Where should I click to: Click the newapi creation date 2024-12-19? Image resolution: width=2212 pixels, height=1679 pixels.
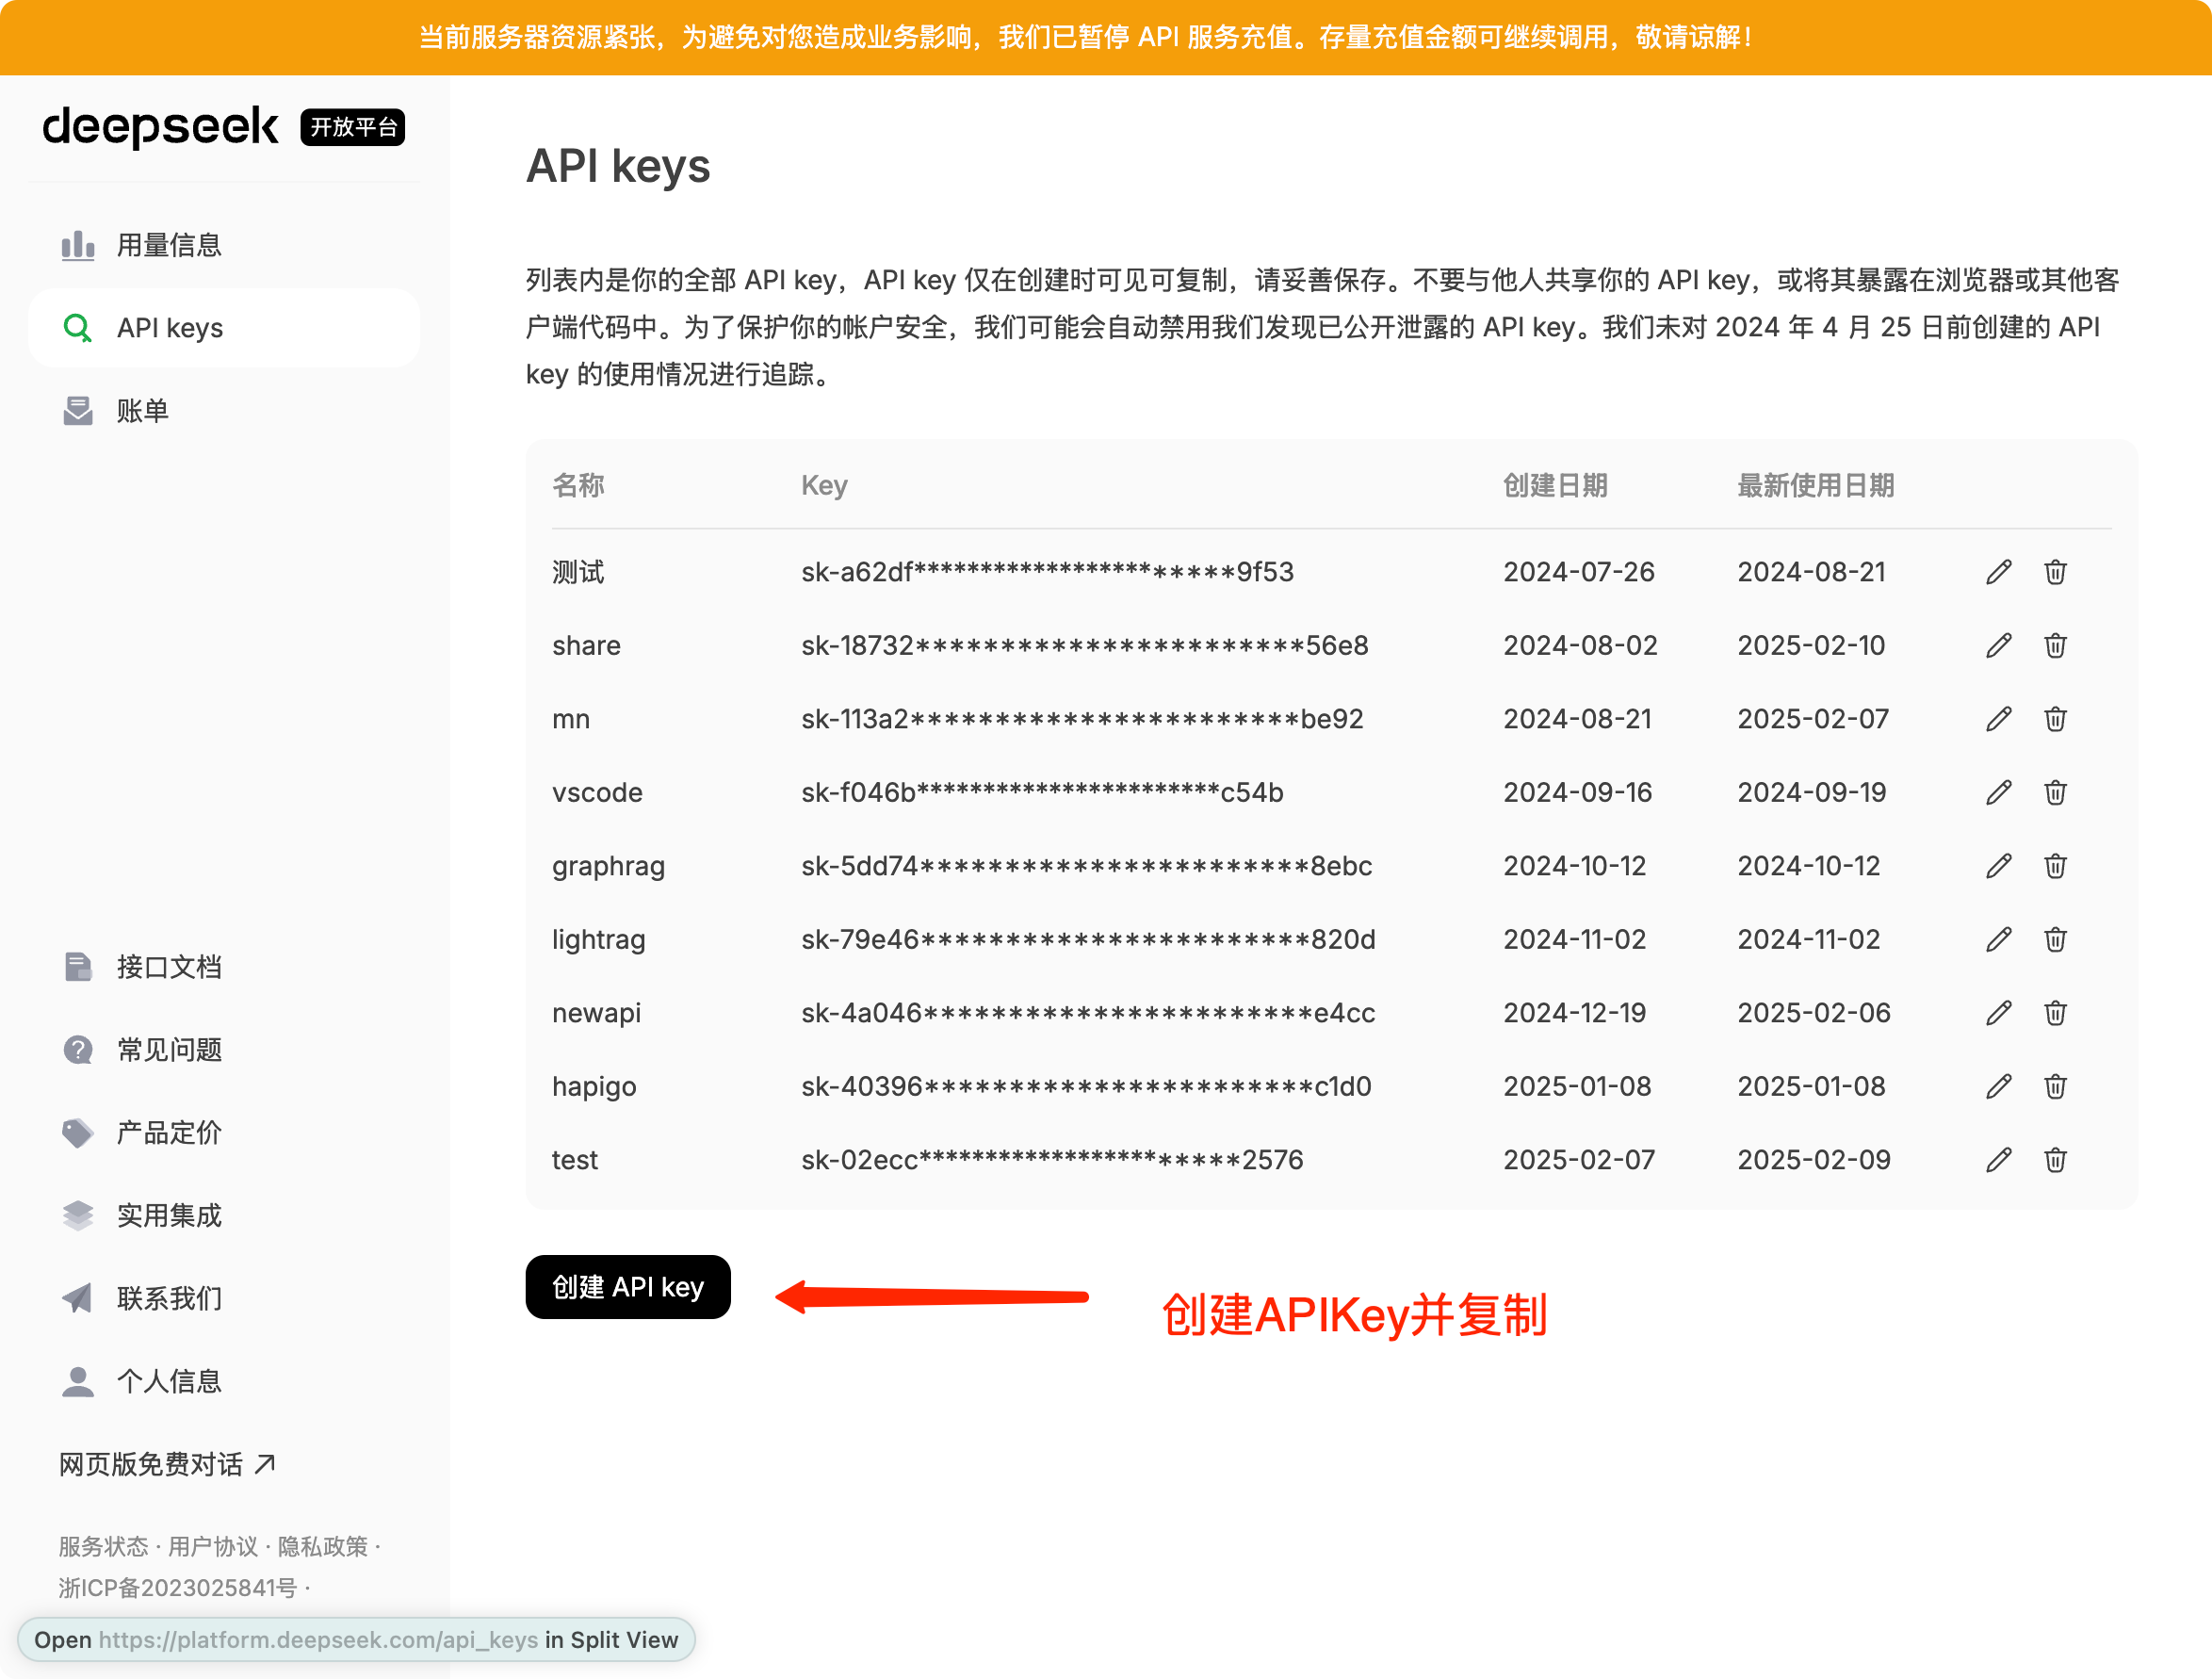point(1575,1013)
